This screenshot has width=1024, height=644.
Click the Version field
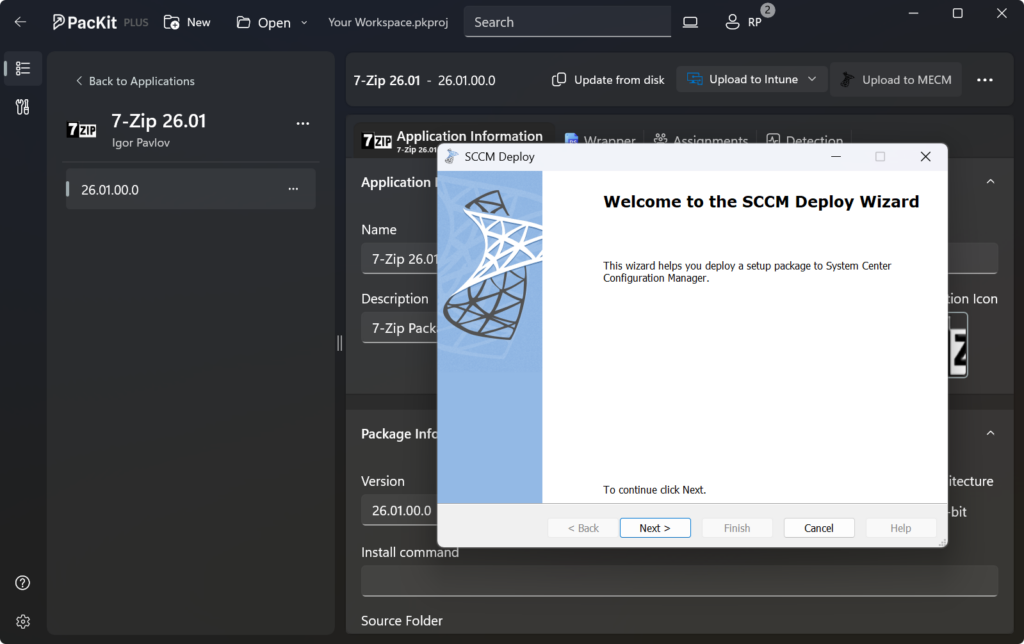click(400, 510)
